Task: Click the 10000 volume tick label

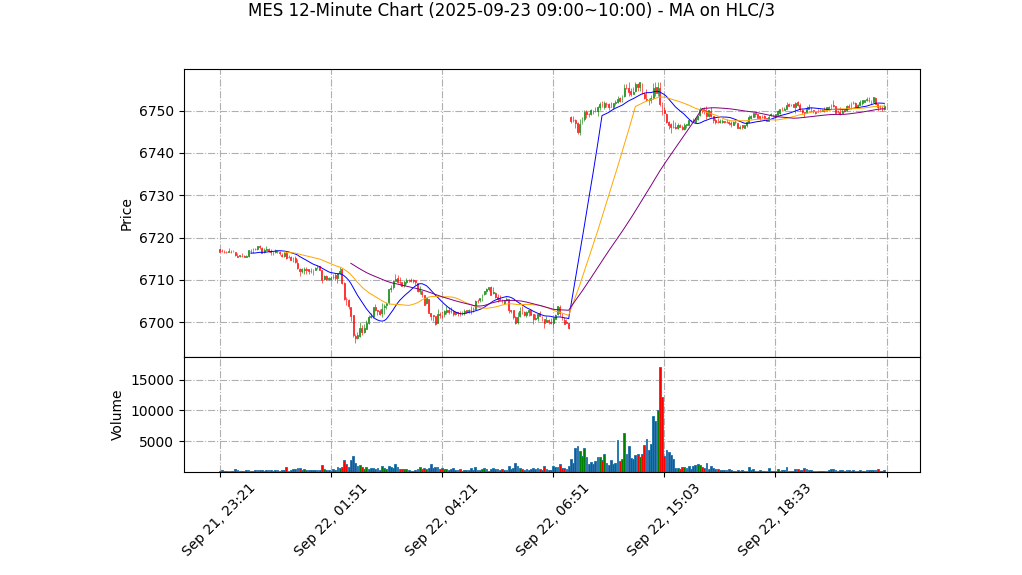Action: coord(152,411)
